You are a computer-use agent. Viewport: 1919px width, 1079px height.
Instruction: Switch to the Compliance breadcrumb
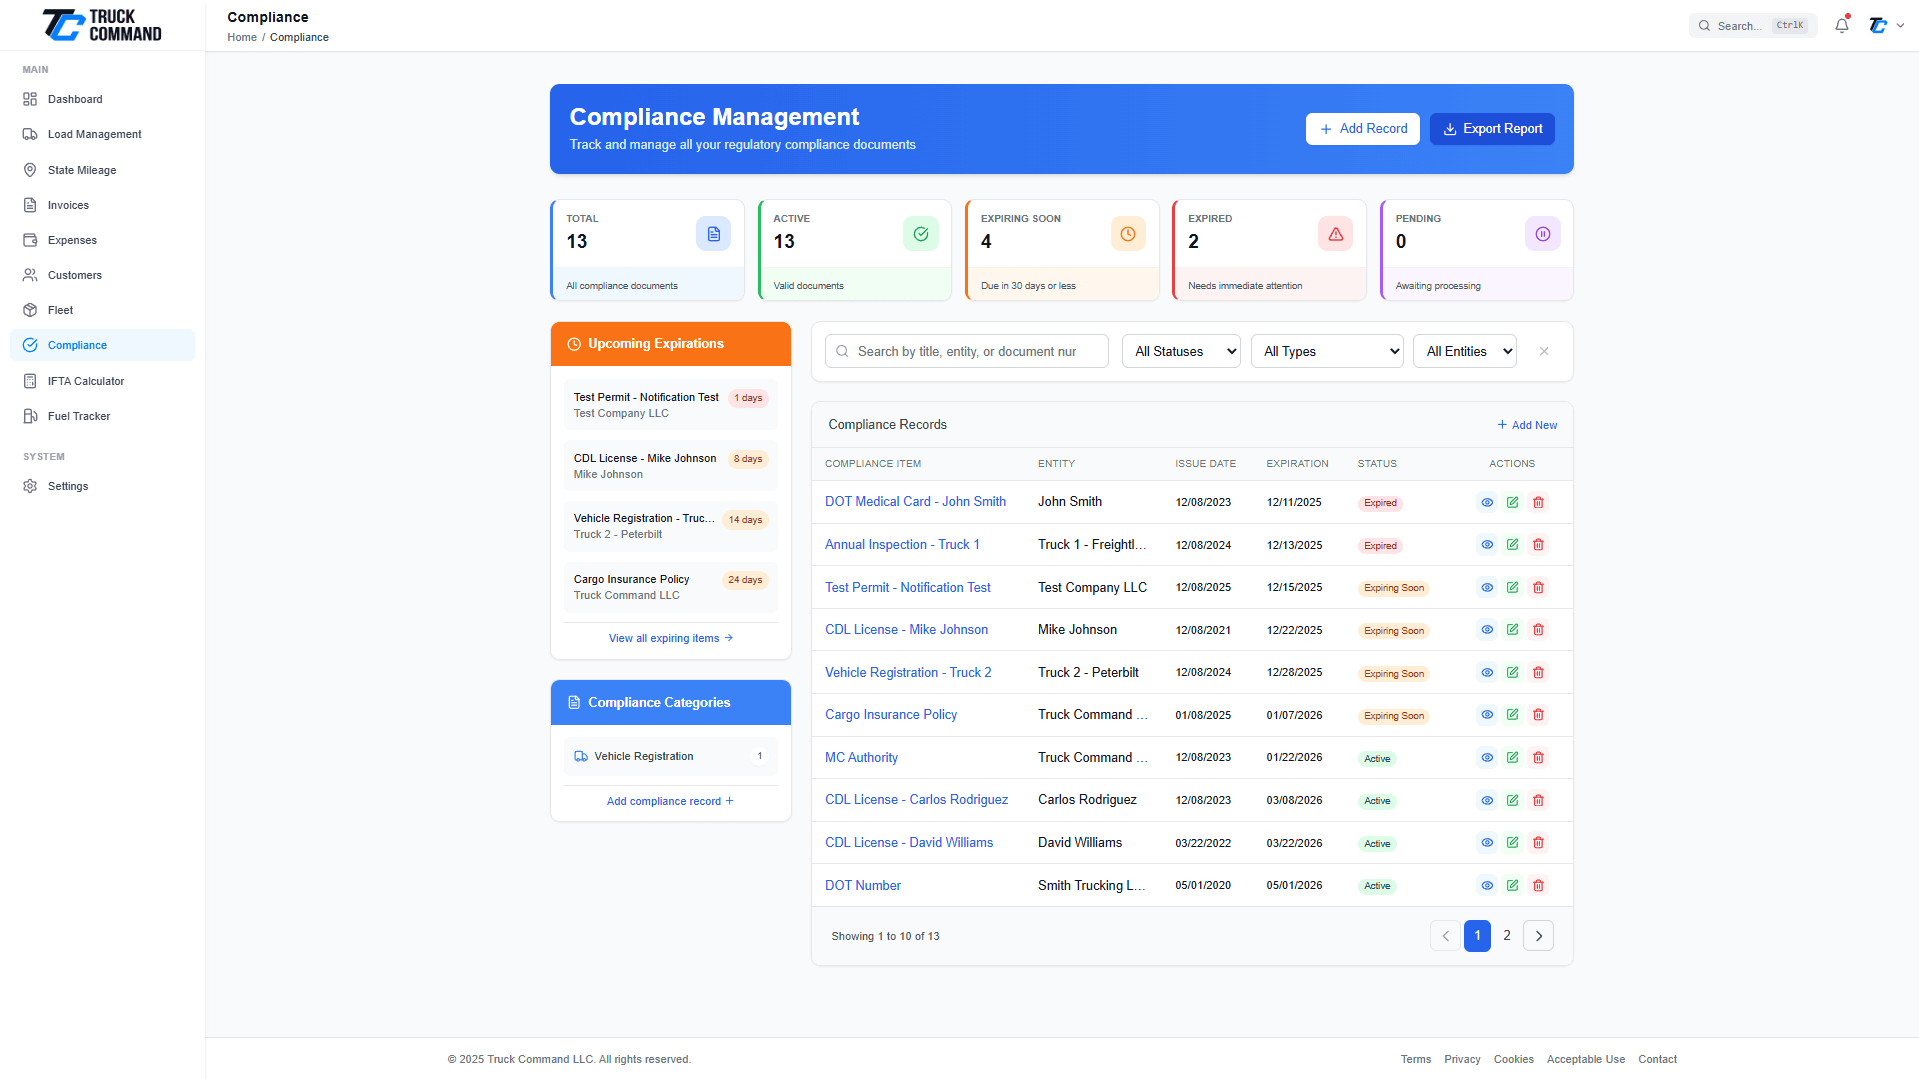point(299,37)
